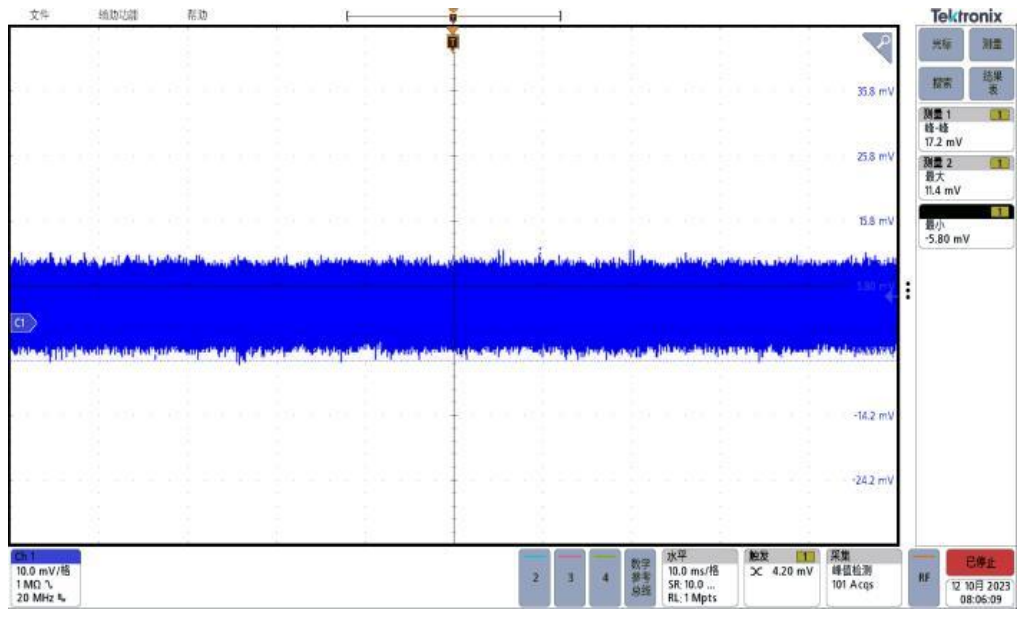This screenshot has height=617, width=1025.
Task: Click the 25.8 mV vertical scale label
Action: pos(875,157)
